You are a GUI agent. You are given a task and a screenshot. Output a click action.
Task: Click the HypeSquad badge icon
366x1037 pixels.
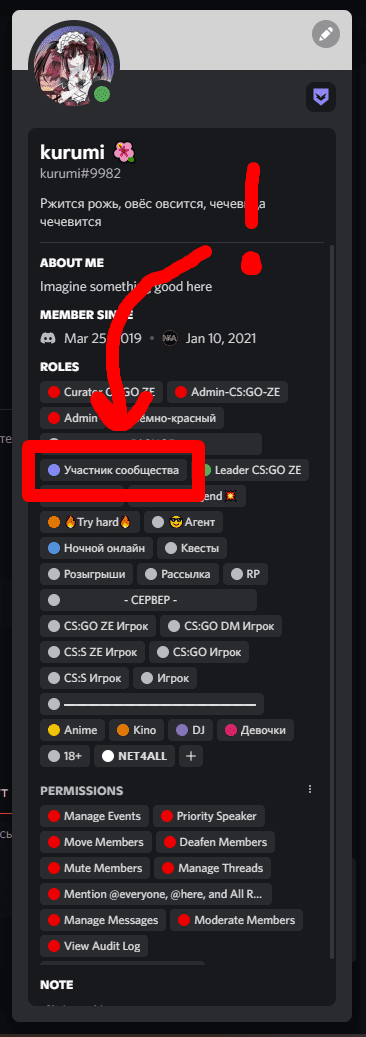[x=321, y=97]
